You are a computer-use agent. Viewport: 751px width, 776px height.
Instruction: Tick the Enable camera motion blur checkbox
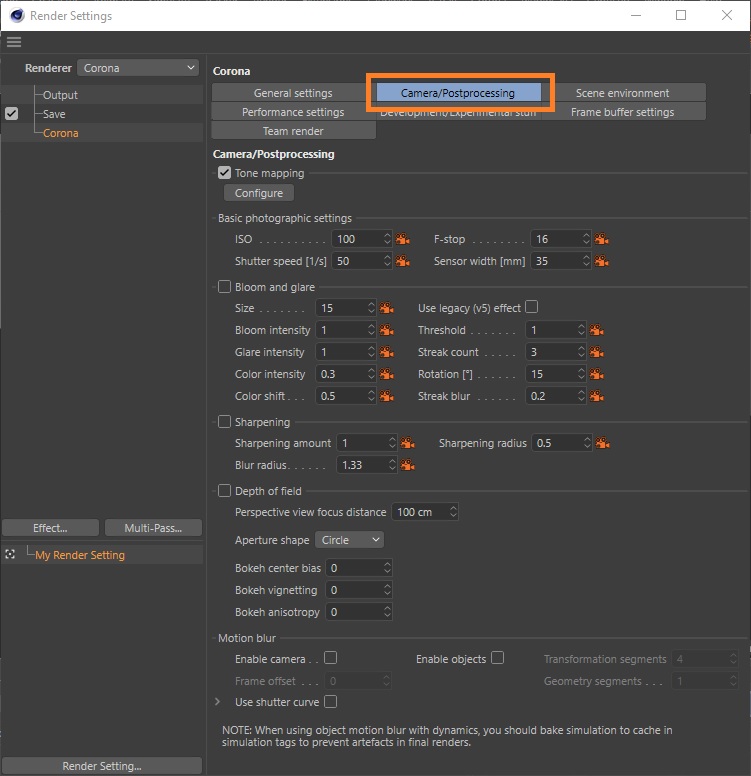(x=330, y=658)
